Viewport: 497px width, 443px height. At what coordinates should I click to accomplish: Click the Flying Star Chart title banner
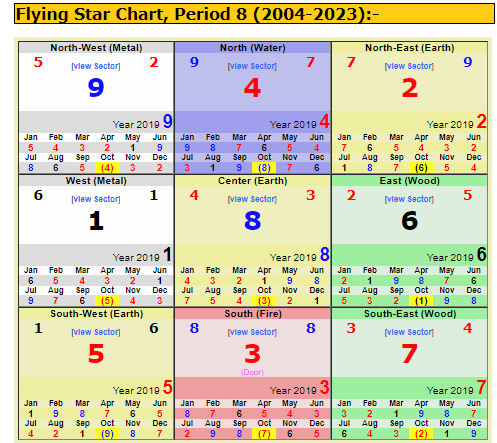[254, 14]
